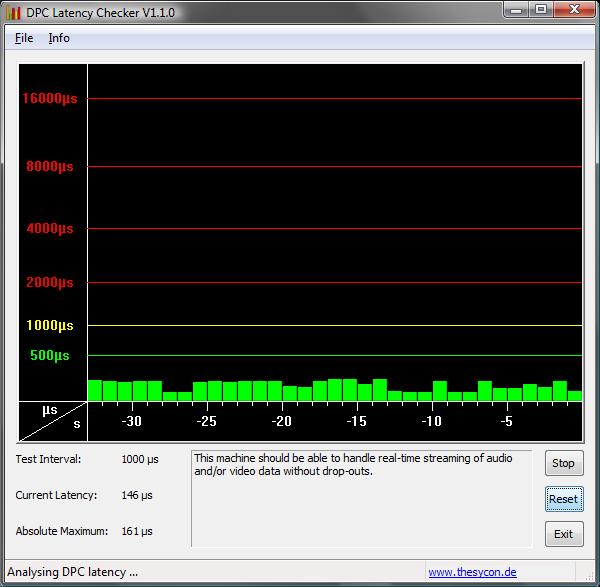Click the -15 time axis label
This screenshot has height=587, width=600.
coord(357,421)
